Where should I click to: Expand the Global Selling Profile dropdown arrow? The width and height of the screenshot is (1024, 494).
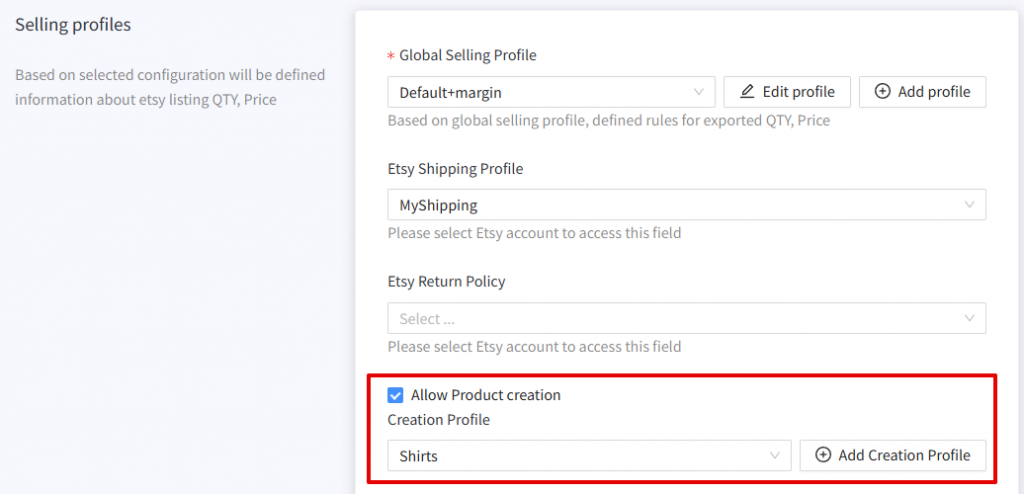pos(699,92)
